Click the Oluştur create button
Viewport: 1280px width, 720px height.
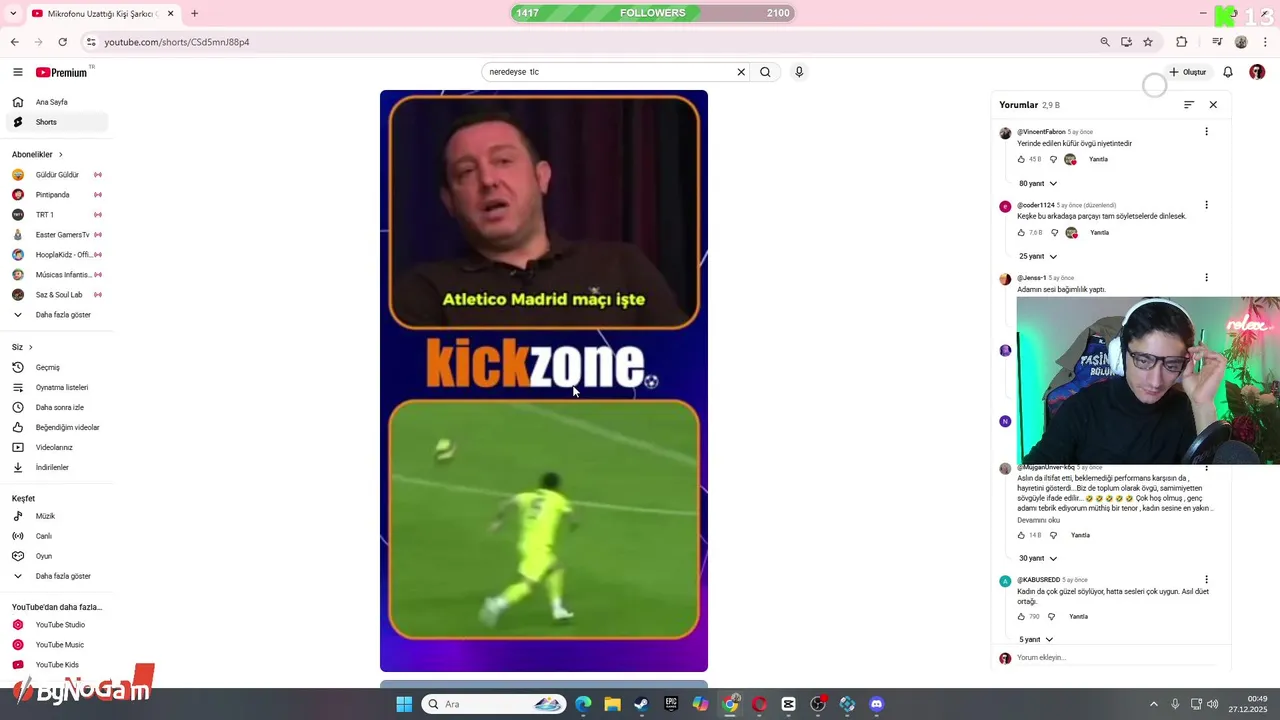click(x=1187, y=72)
